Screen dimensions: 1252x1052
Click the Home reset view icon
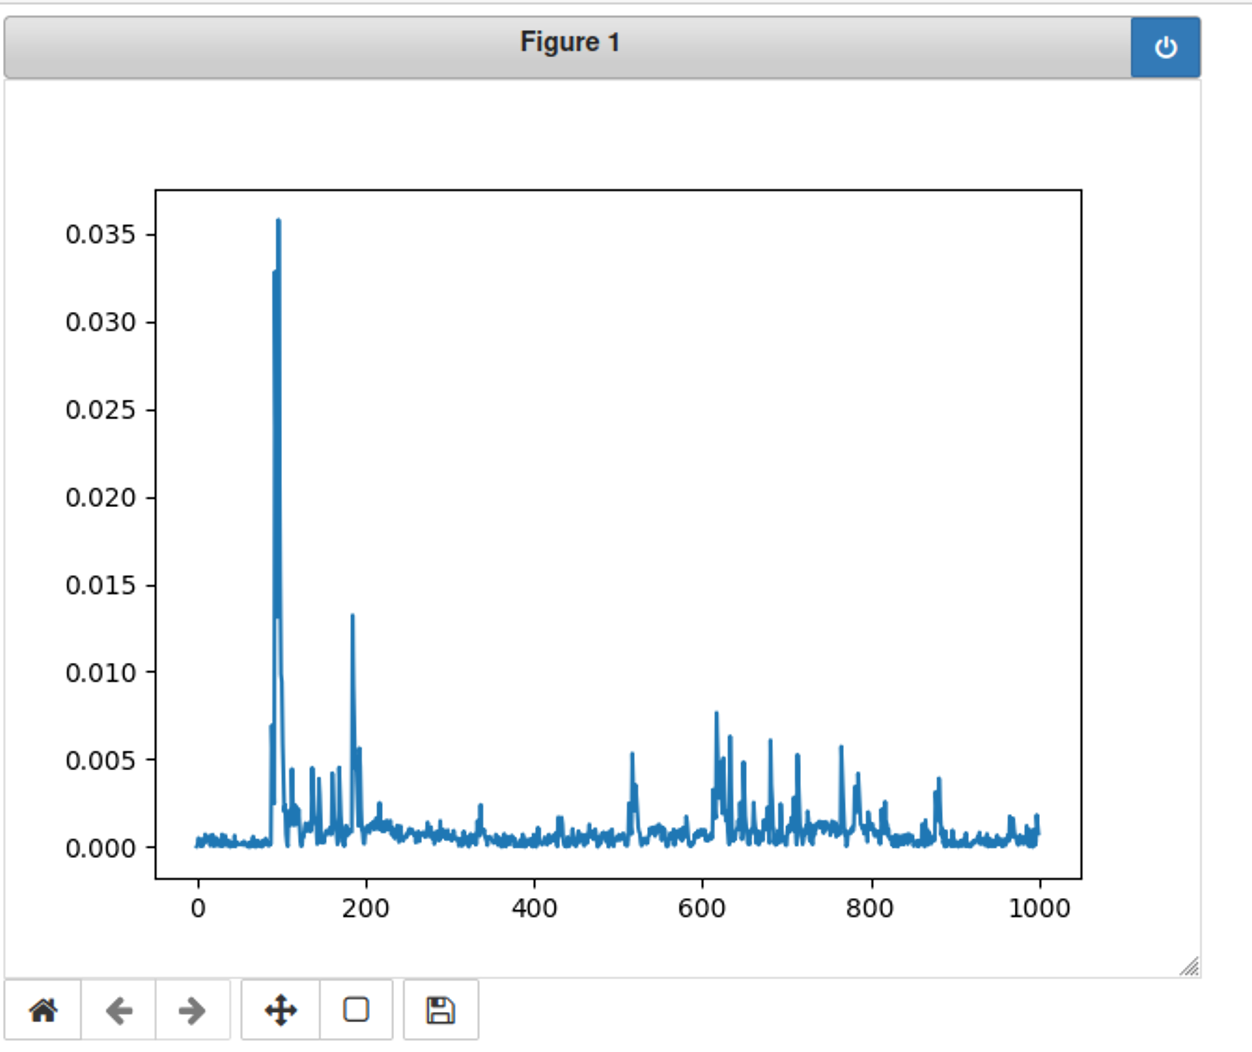[x=43, y=1010]
